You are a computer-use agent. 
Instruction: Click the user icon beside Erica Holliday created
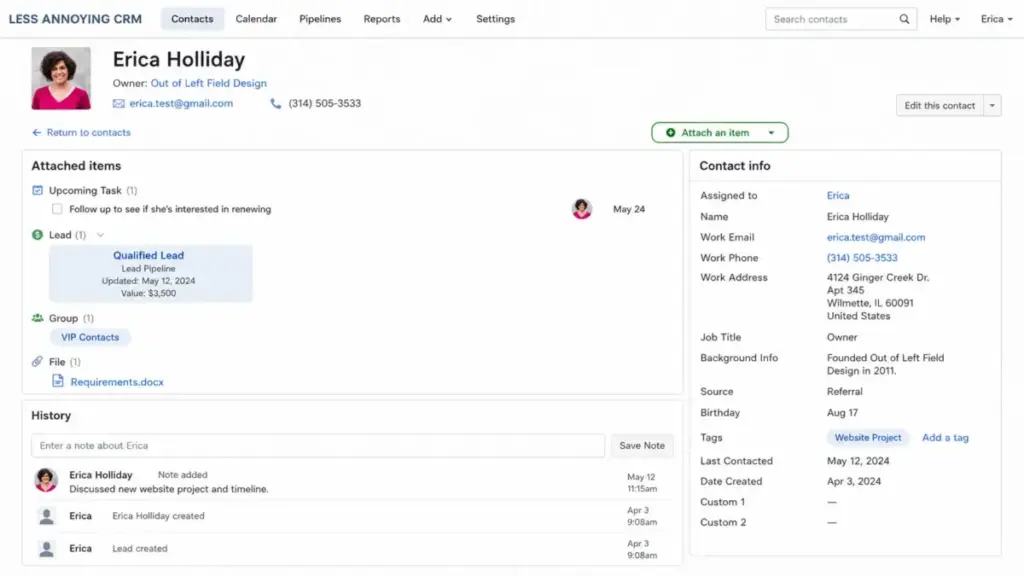(46, 516)
